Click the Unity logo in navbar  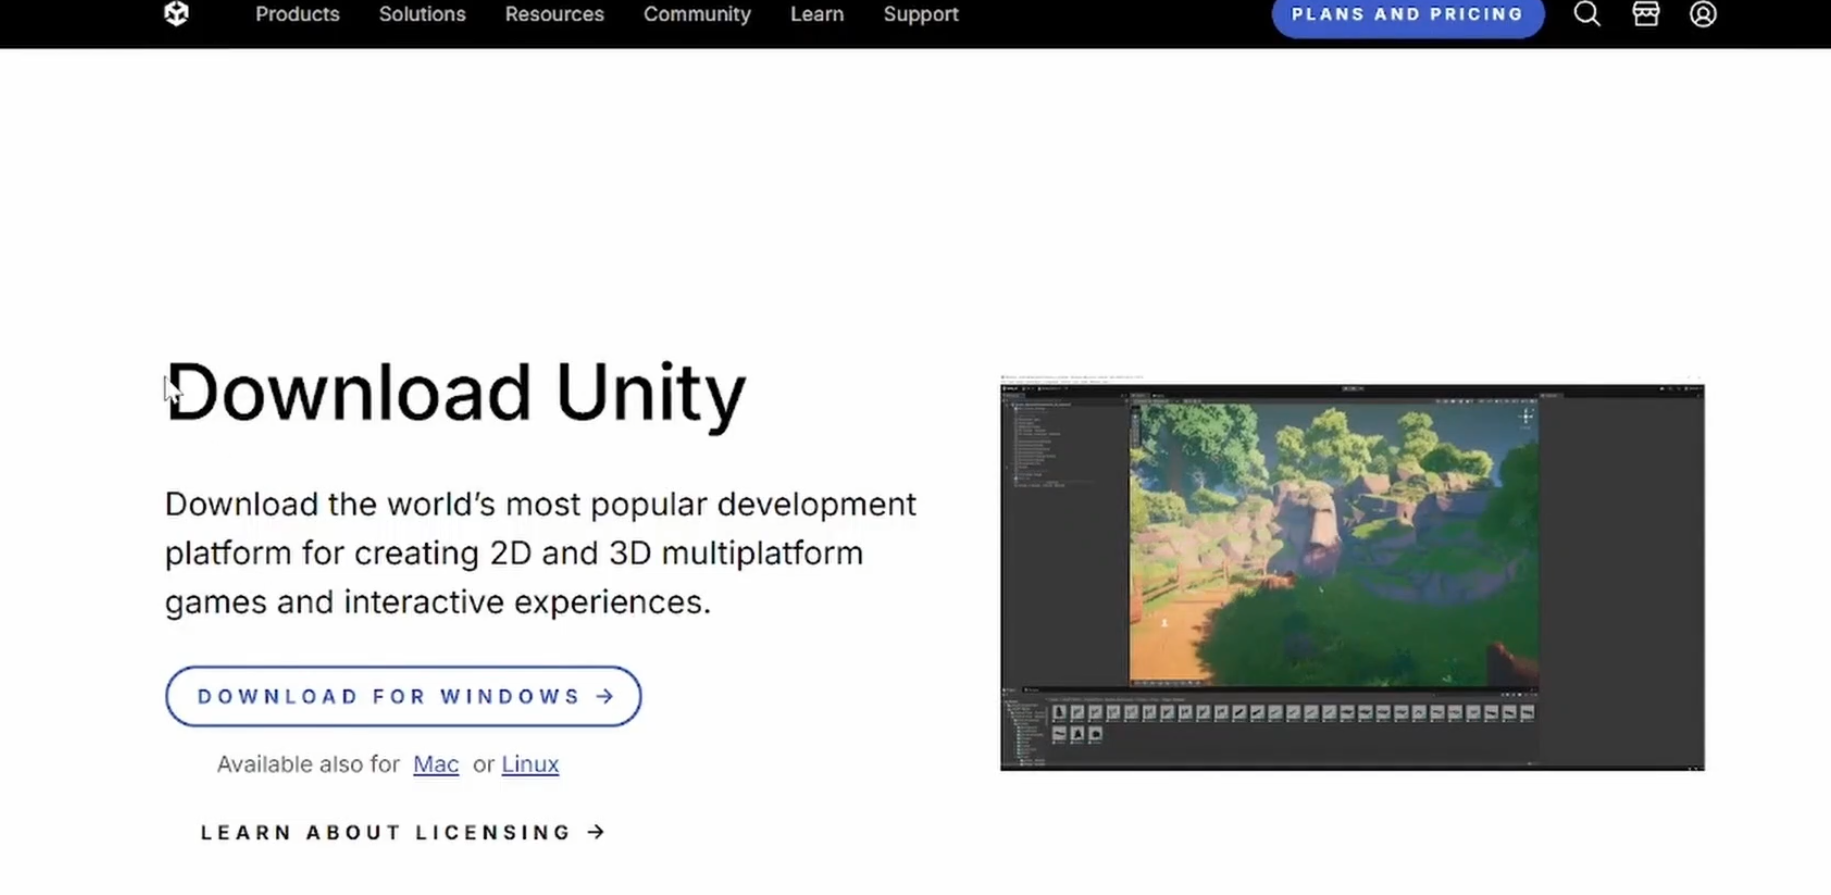177,14
